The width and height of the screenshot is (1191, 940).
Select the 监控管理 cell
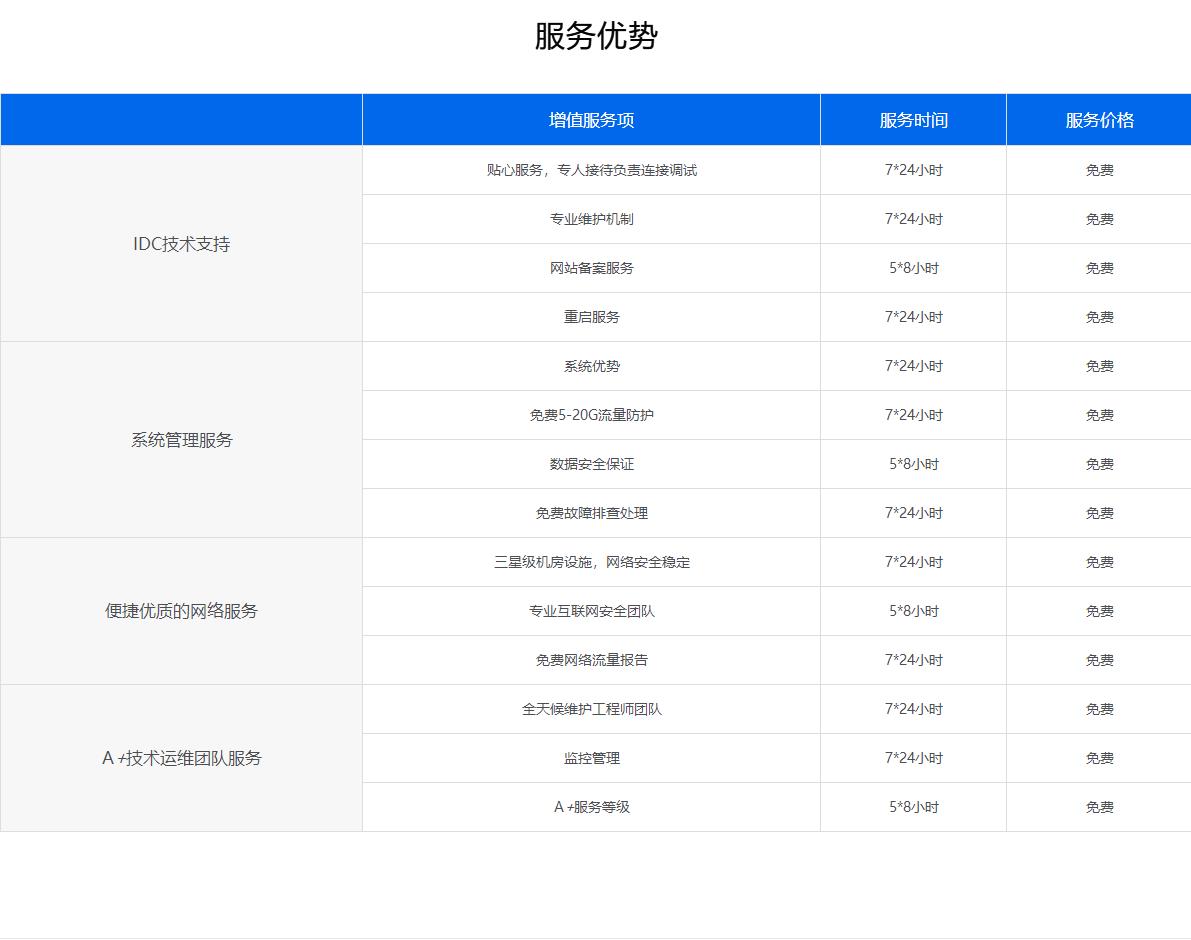591,758
